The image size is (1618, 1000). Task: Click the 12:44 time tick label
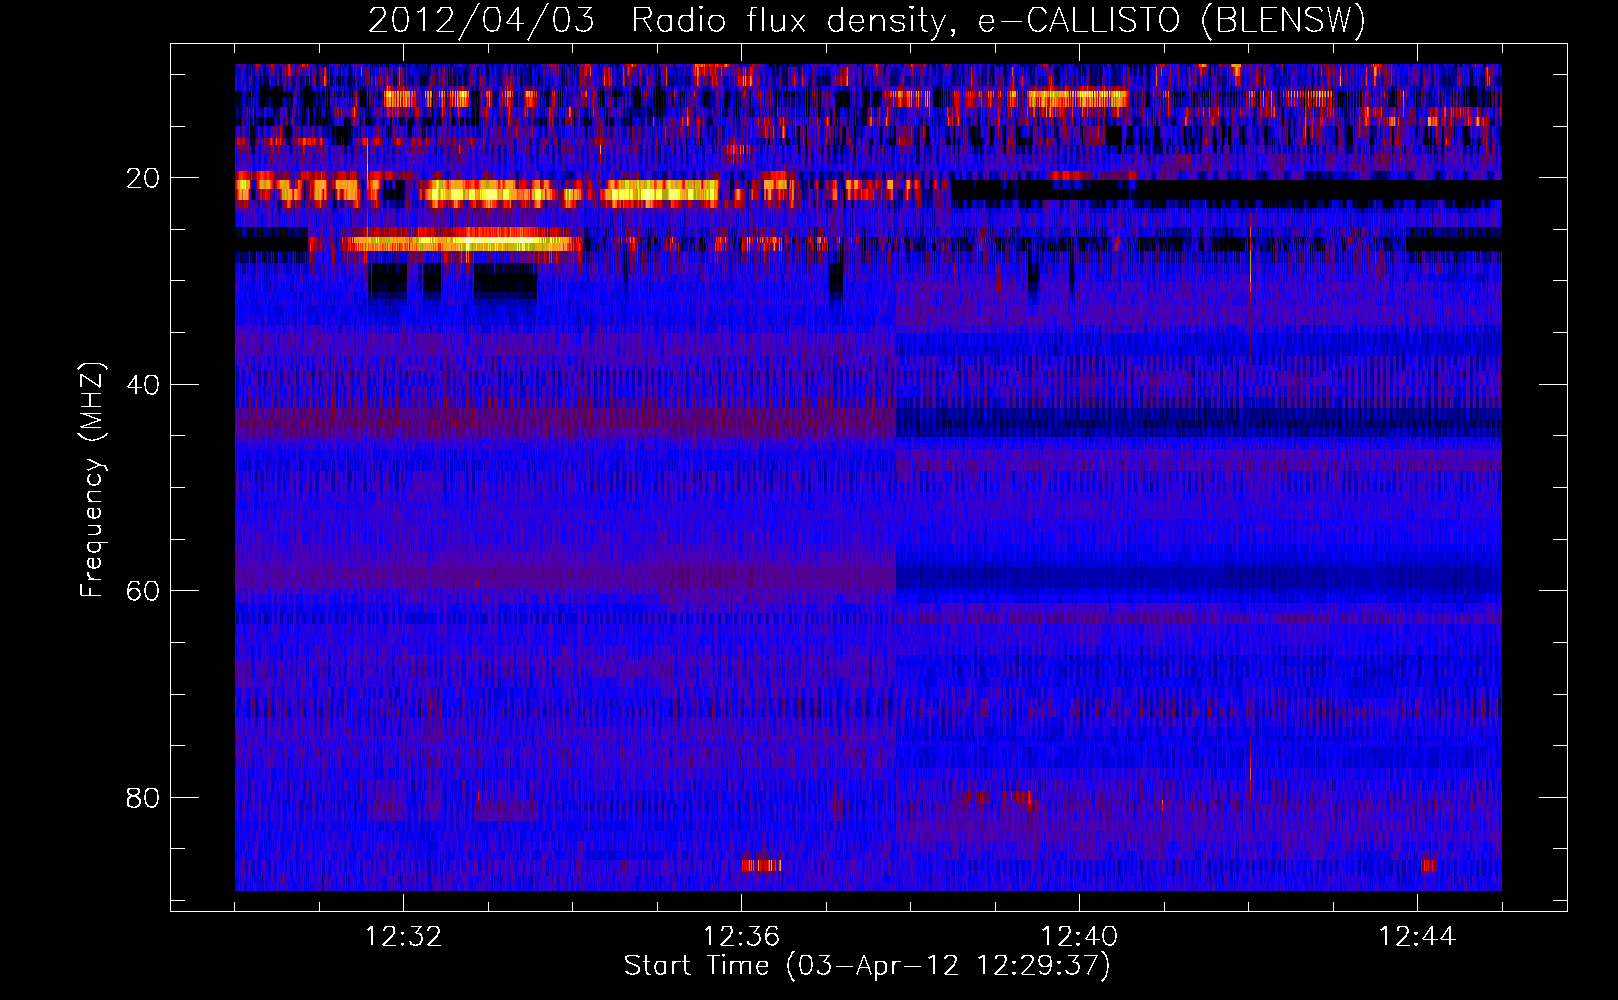click(1417, 937)
